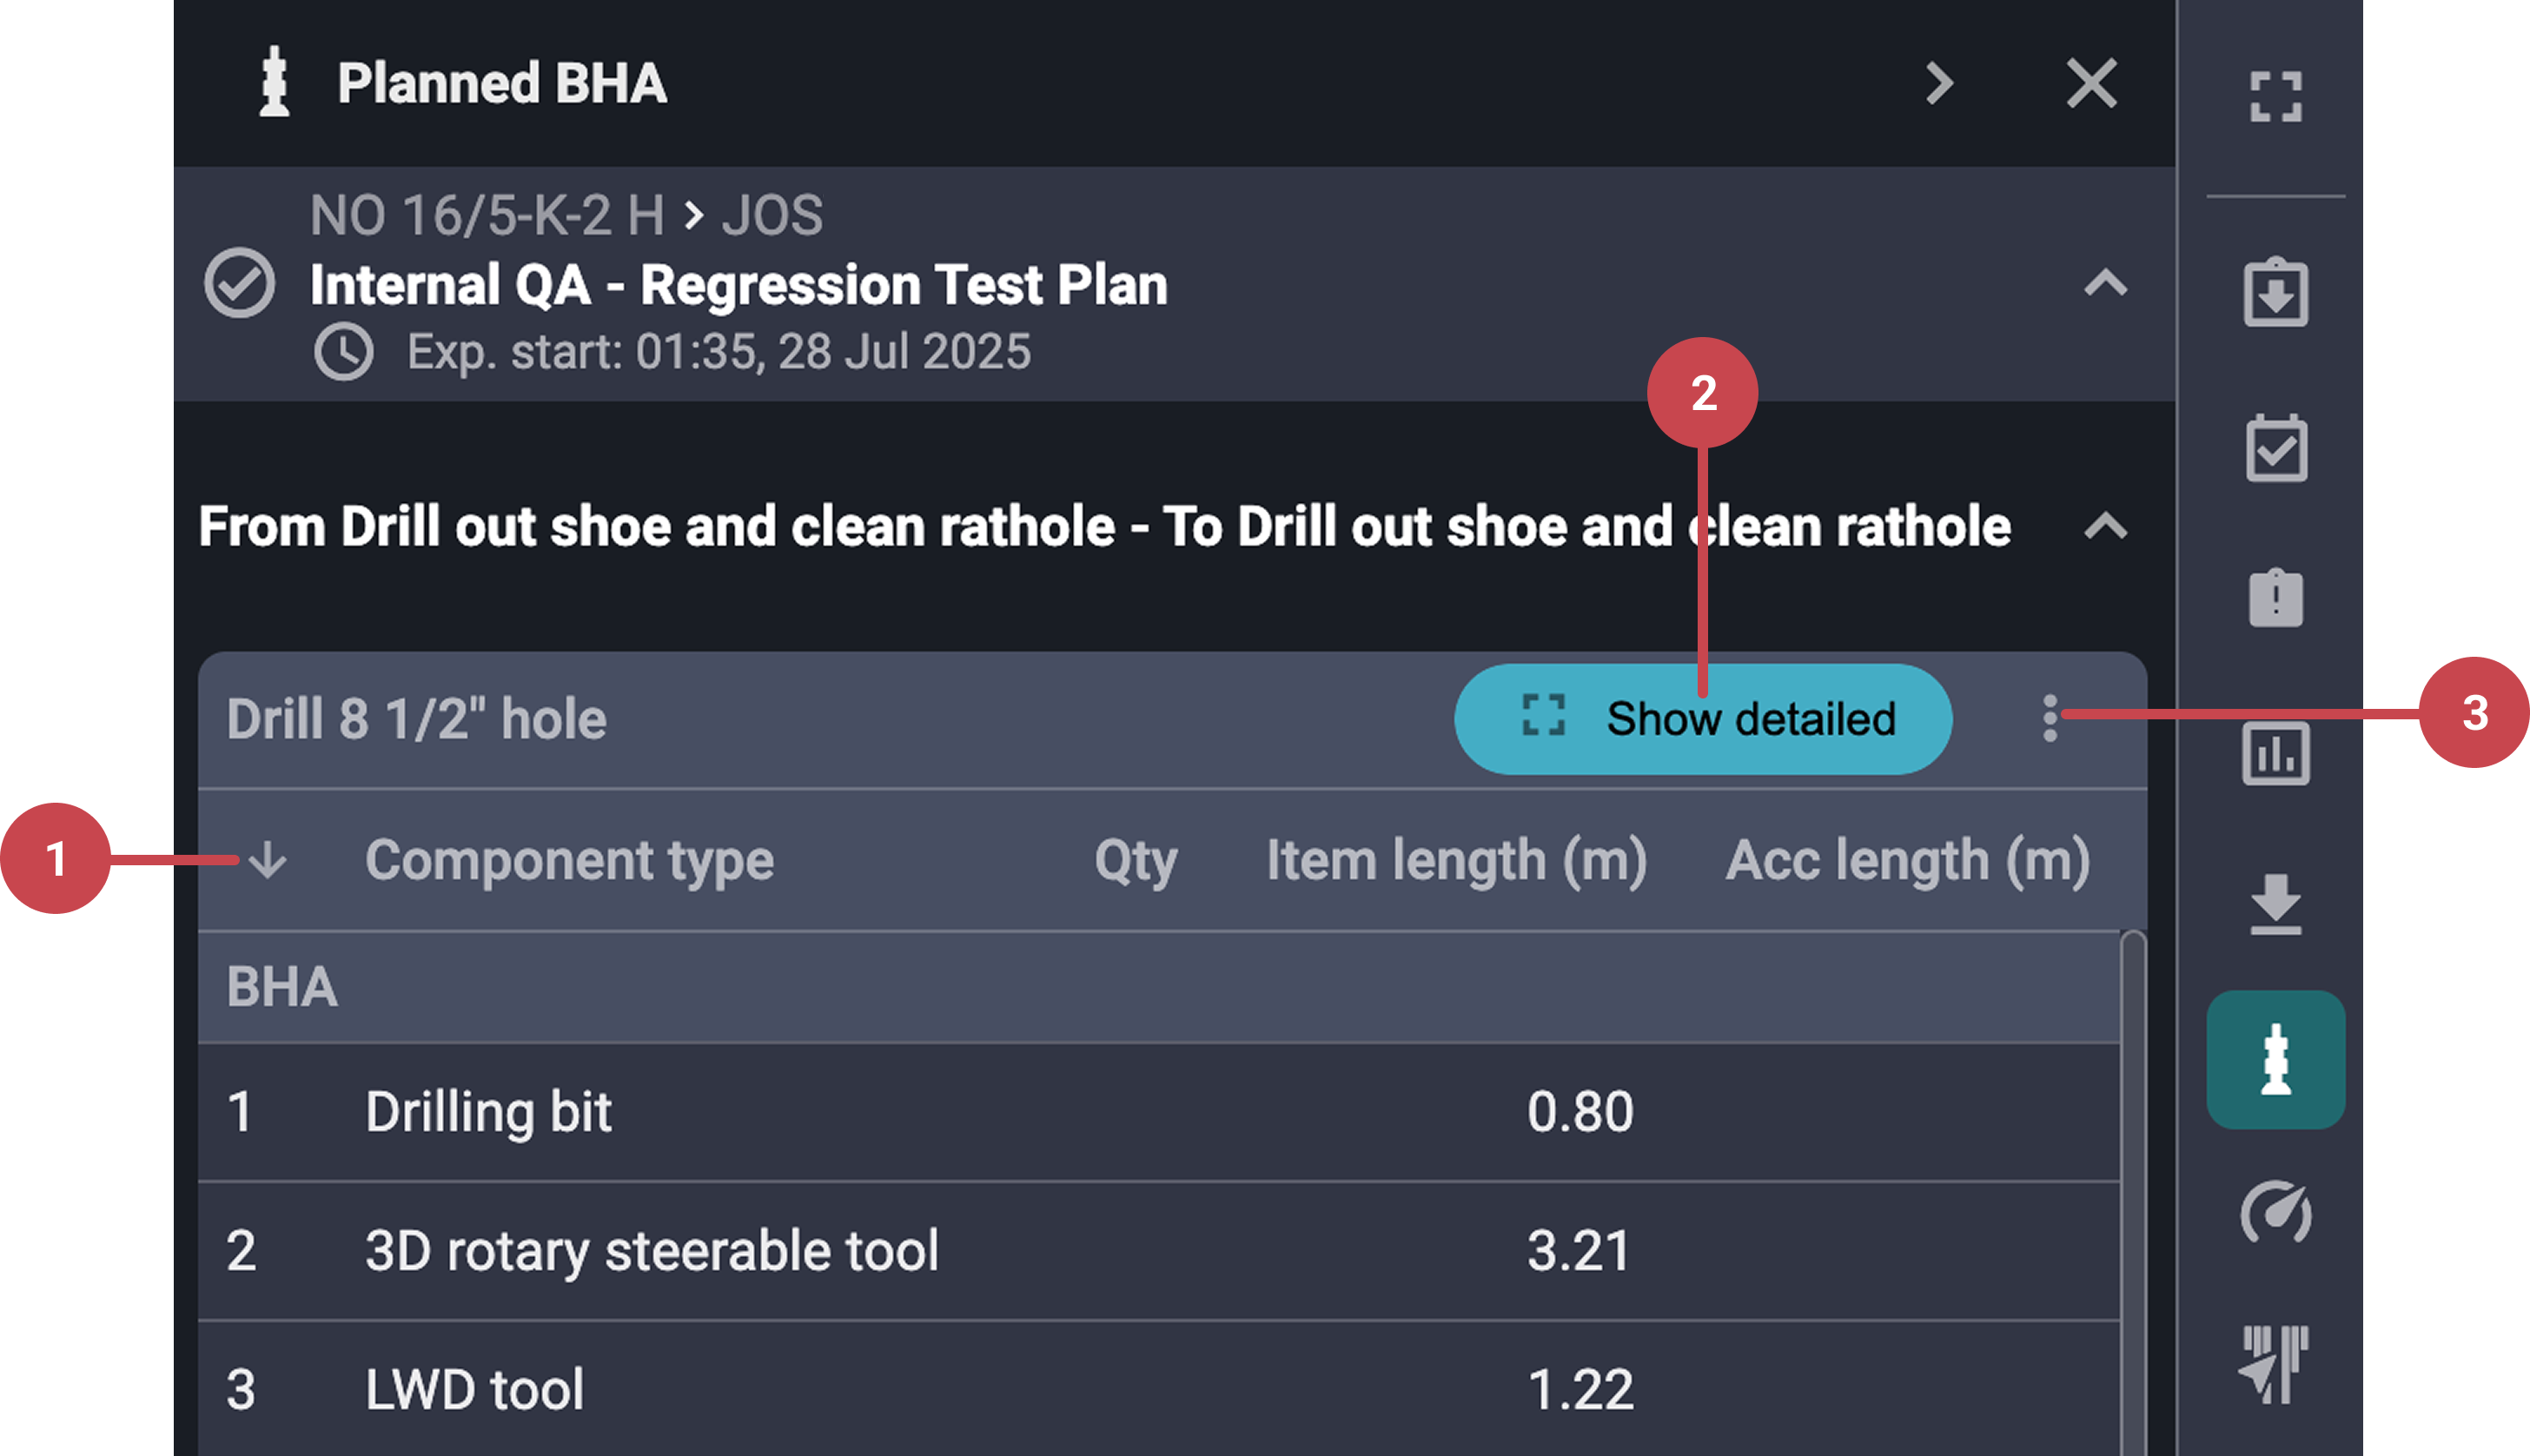Open the gauge performance panel icon
This screenshot has width=2530, height=1456.
coord(2276,1213)
